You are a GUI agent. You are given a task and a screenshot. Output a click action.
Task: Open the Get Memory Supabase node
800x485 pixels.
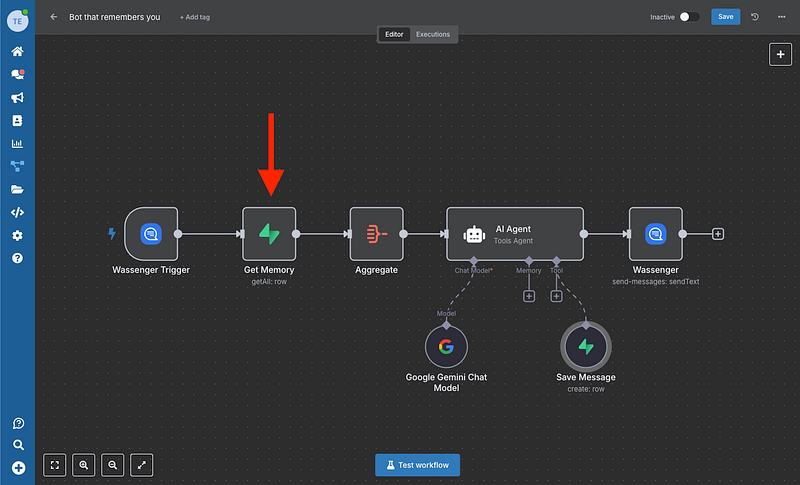[269, 234]
